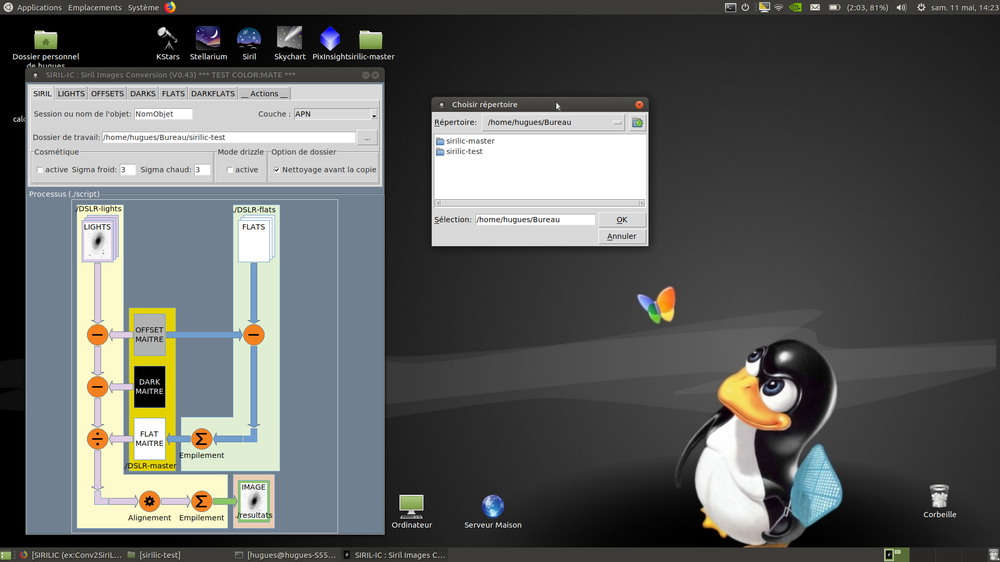Switch to the LIGHTS tab
This screenshot has width=1000, height=562.
71,94
